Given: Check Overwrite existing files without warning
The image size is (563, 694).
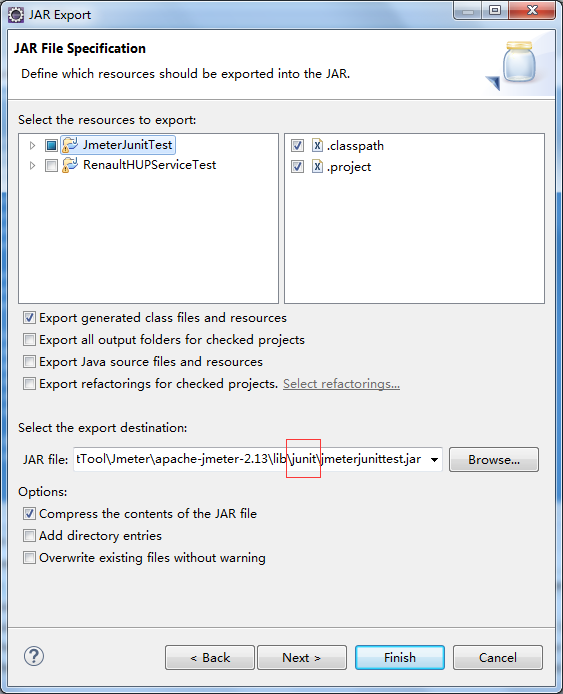Looking at the screenshot, I should point(29,557).
